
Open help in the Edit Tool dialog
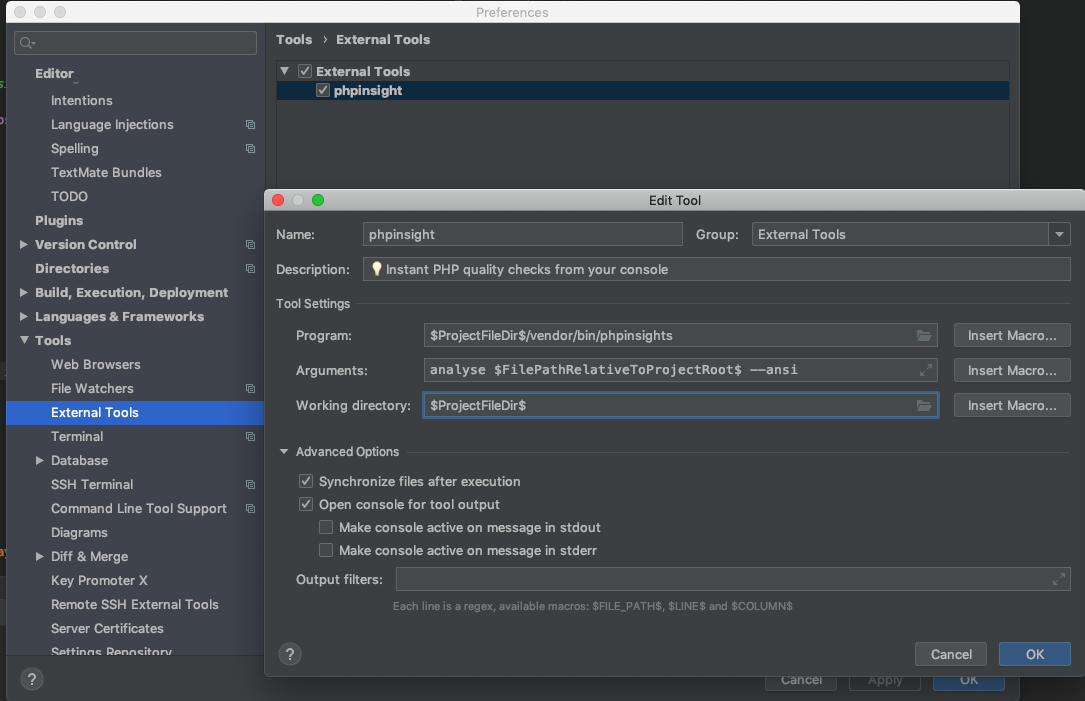(x=290, y=654)
